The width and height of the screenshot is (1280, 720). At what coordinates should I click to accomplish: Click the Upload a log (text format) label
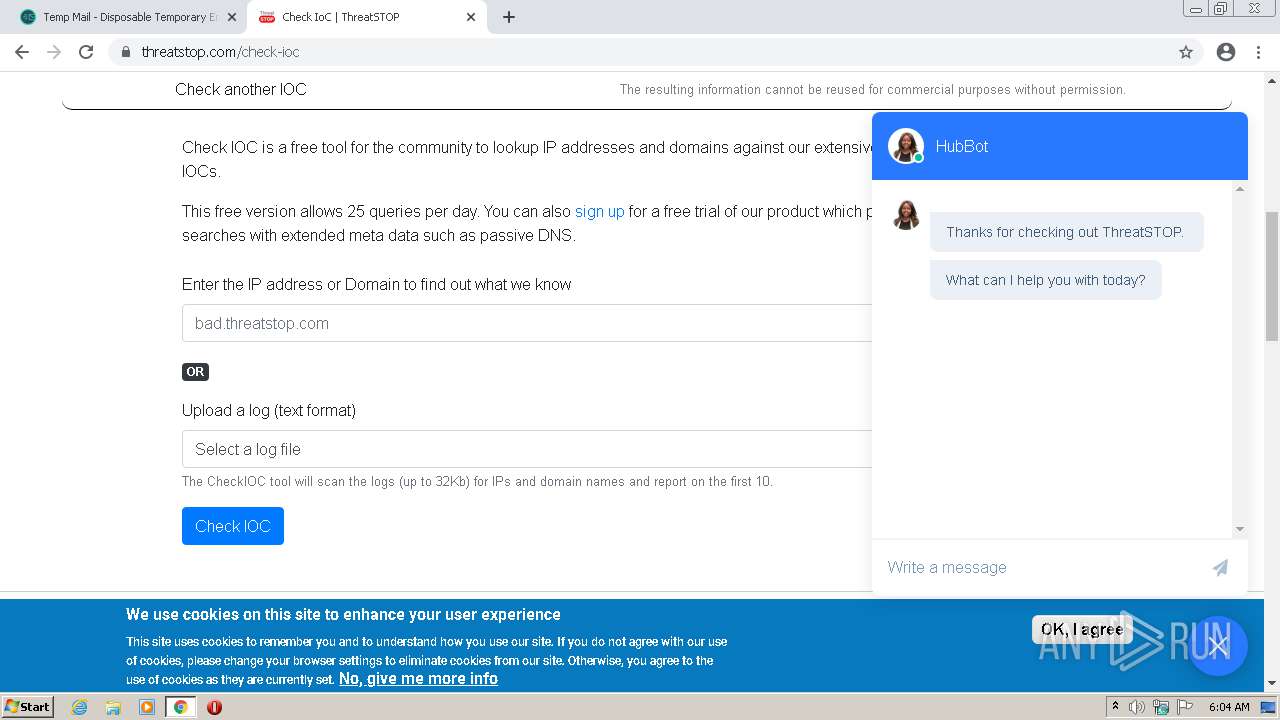[269, 410]
